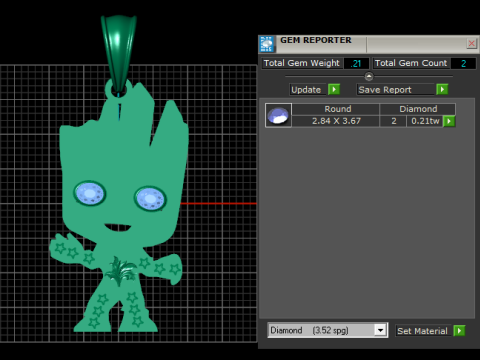Click the Save Report button
Viewport: 480px width, 360px height.
click(x=395, y=90)
